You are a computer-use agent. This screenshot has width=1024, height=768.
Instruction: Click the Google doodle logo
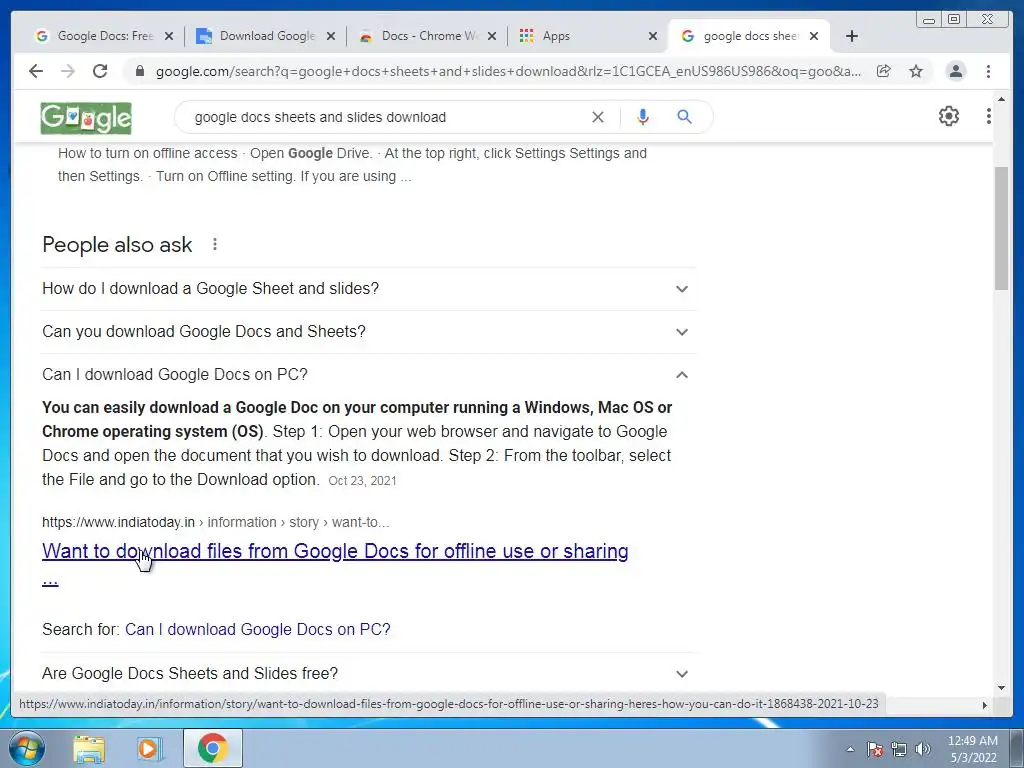pyautogui.click(x=86, y=118)
